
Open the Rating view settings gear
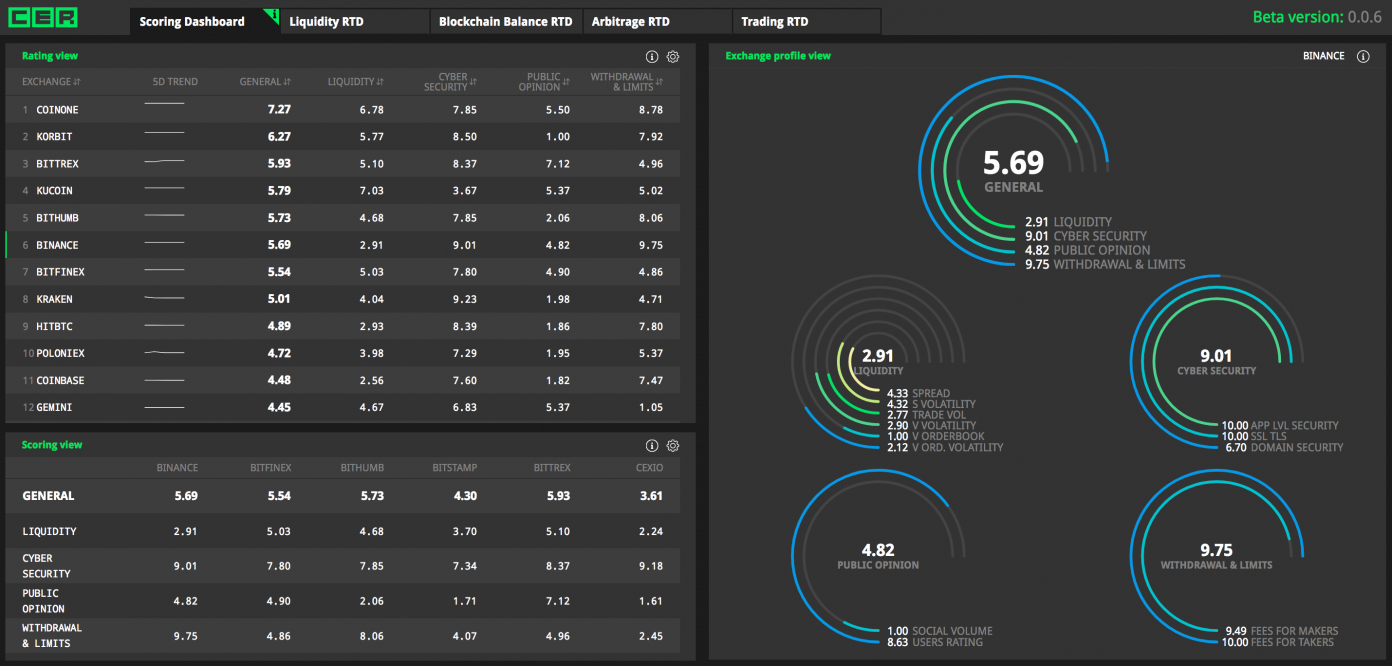point(673,57)
